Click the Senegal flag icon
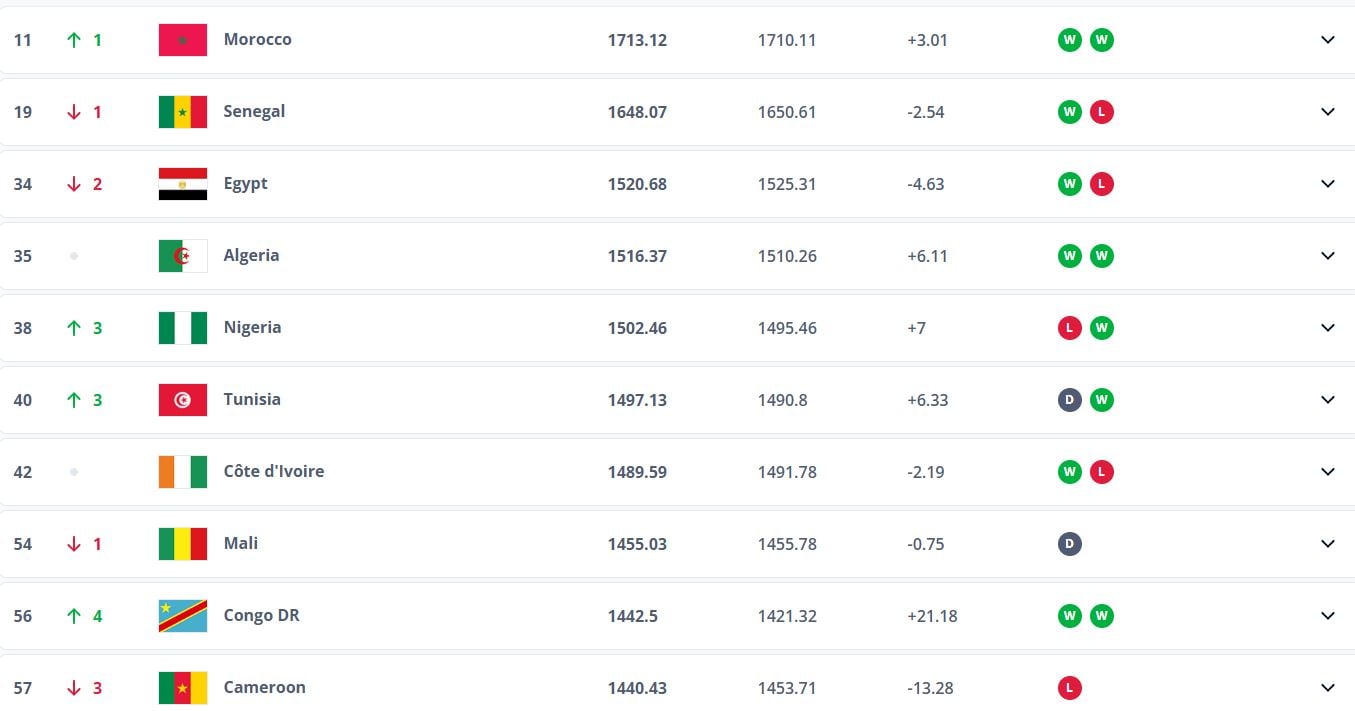 pyautogui.click(x=183, y=112)
